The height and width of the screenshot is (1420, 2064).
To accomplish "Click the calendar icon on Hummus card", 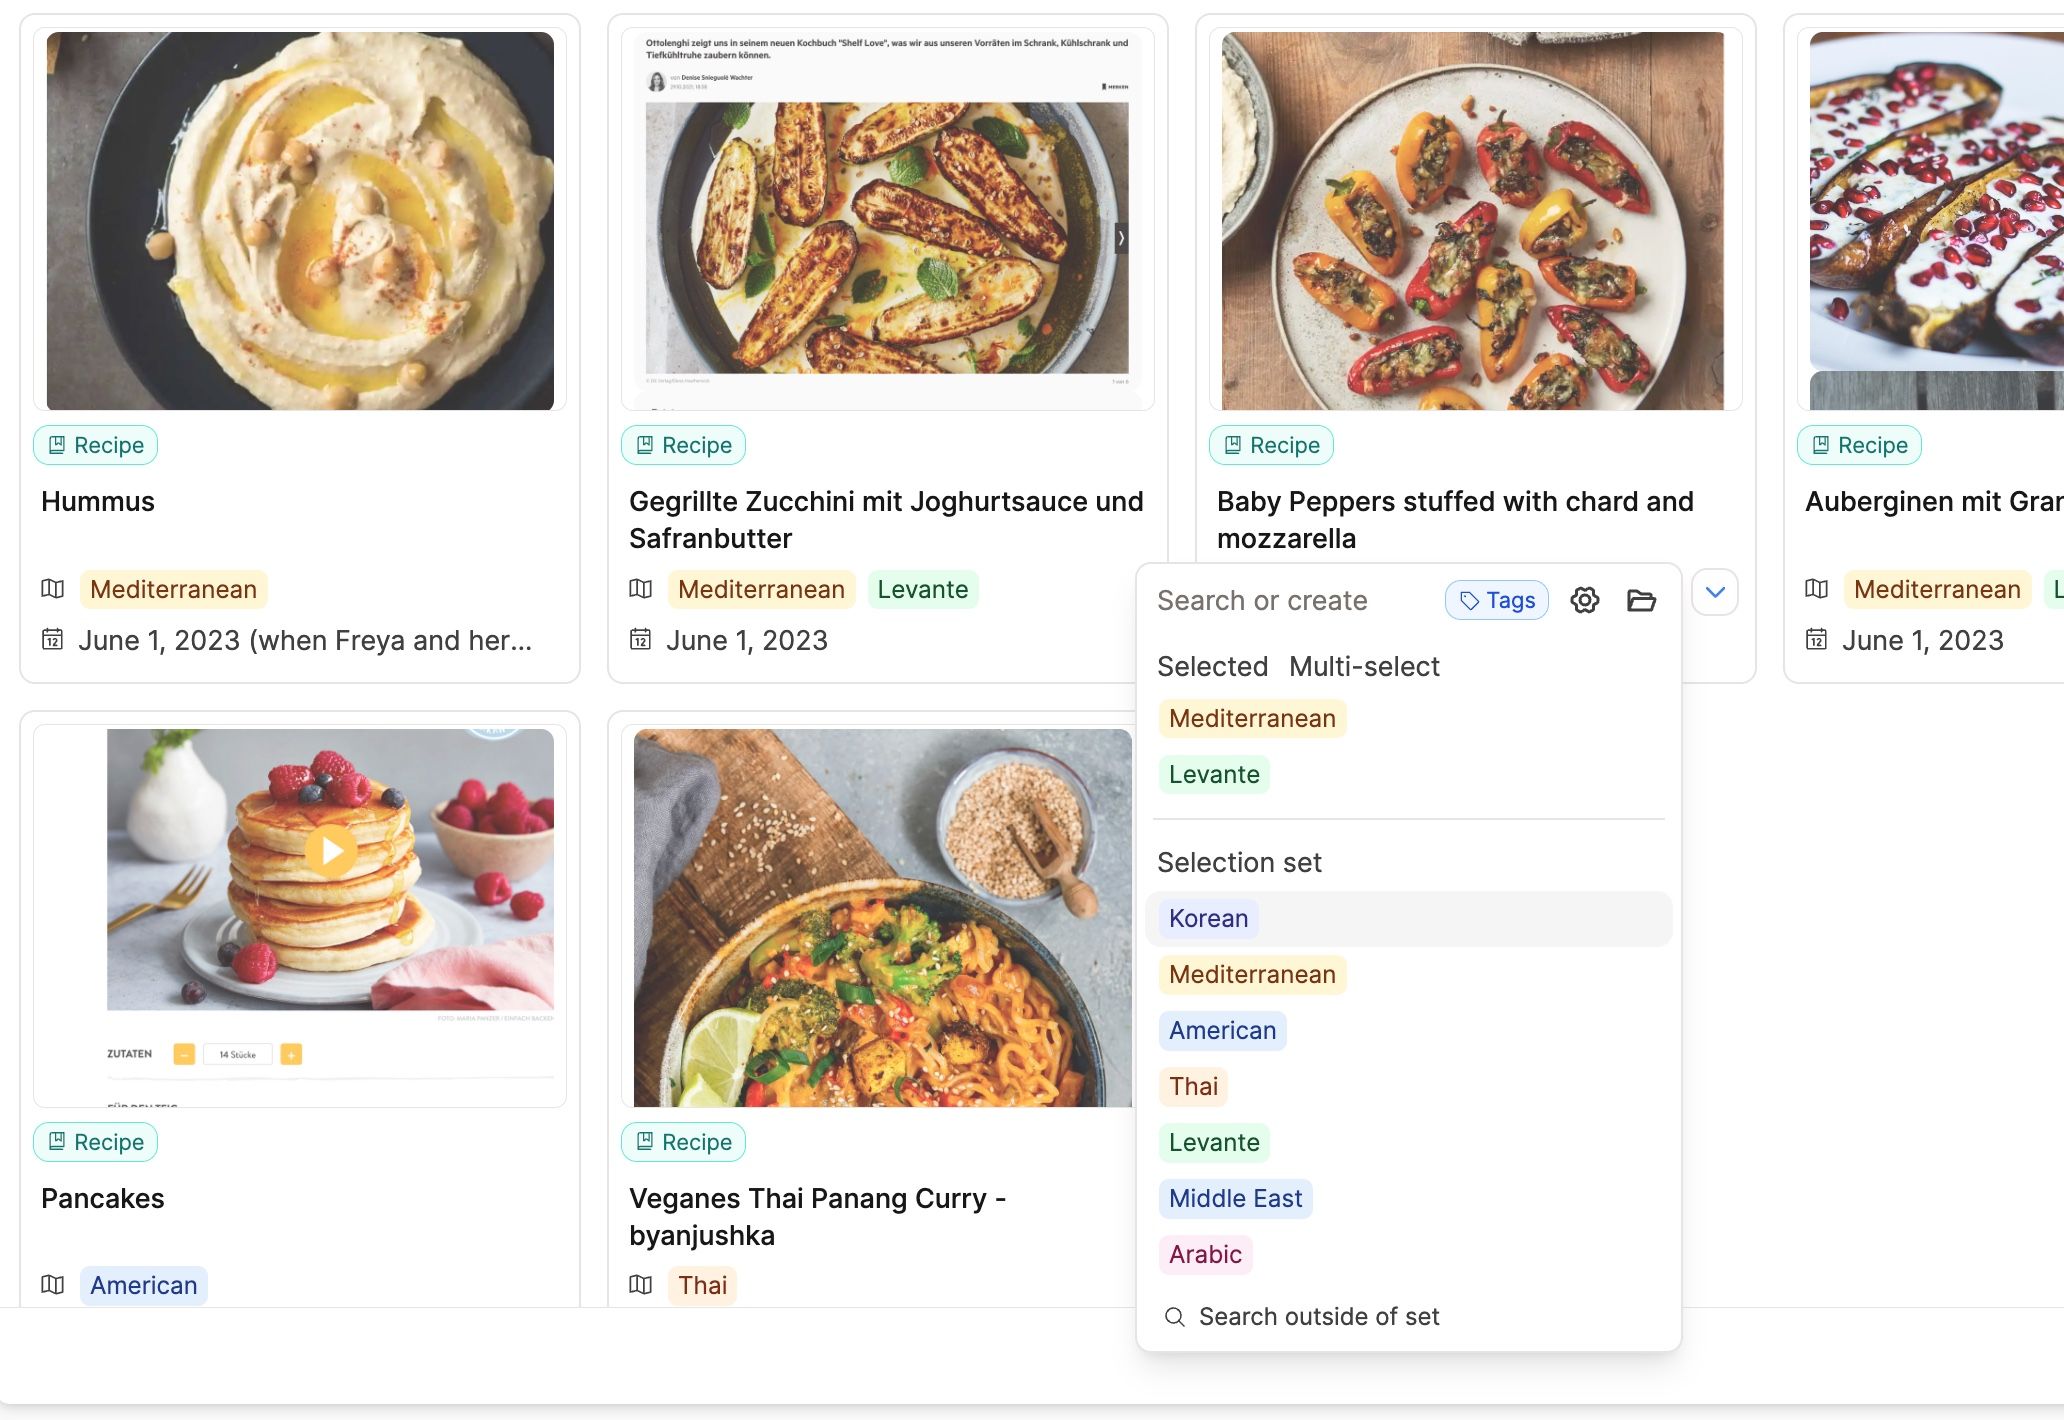I will [53, 640].
